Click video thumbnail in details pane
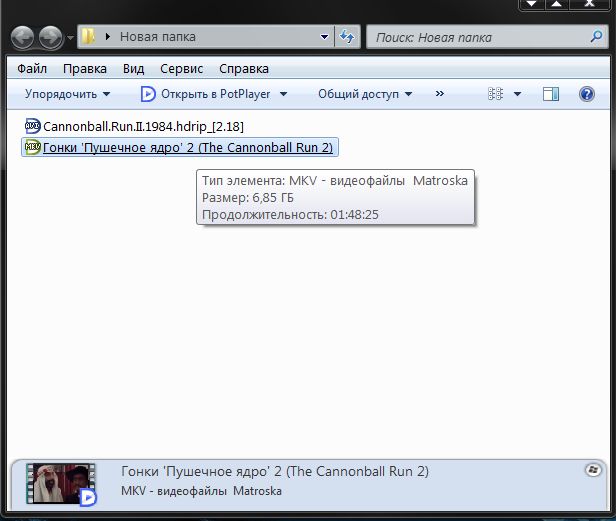The width and height of the screenshot is (616, 521). (60, 484)
